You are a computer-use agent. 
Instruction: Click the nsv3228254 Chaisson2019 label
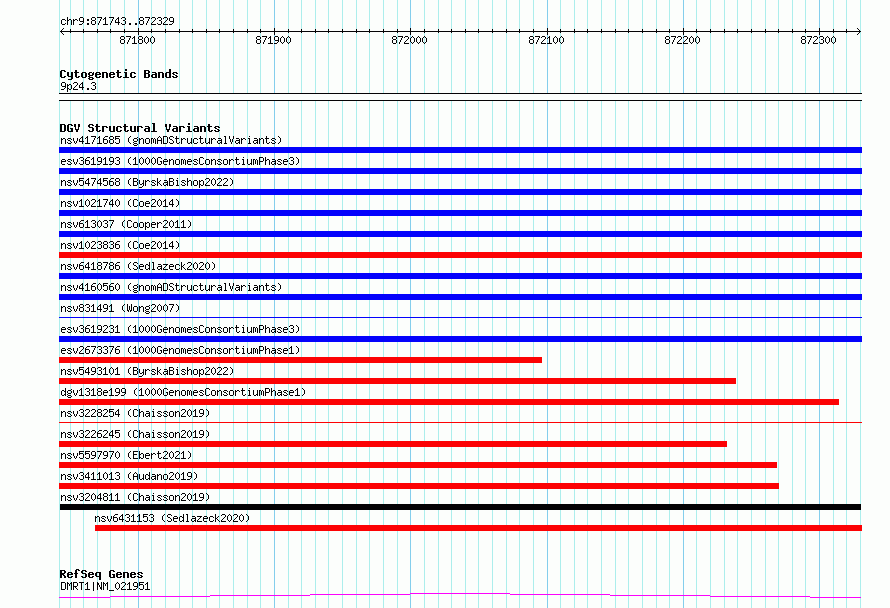[x=135, y=413]
